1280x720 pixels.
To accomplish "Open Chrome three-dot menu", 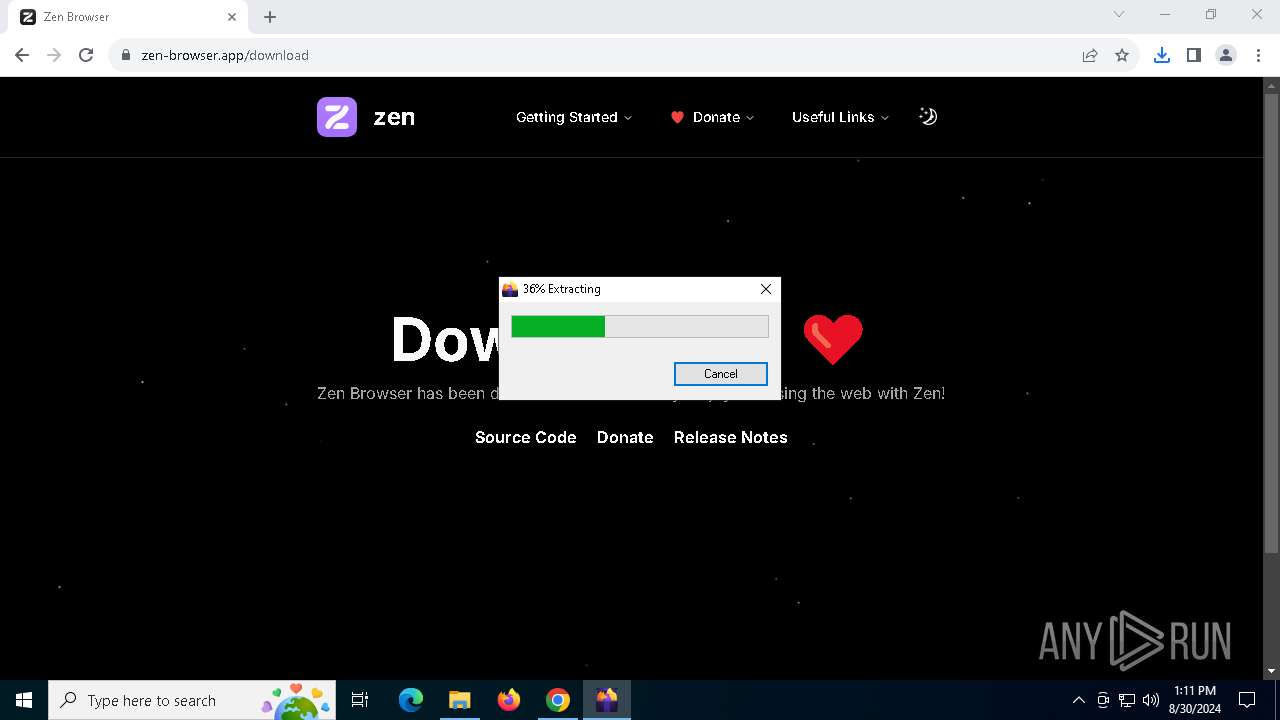I will click(1258, 55).
